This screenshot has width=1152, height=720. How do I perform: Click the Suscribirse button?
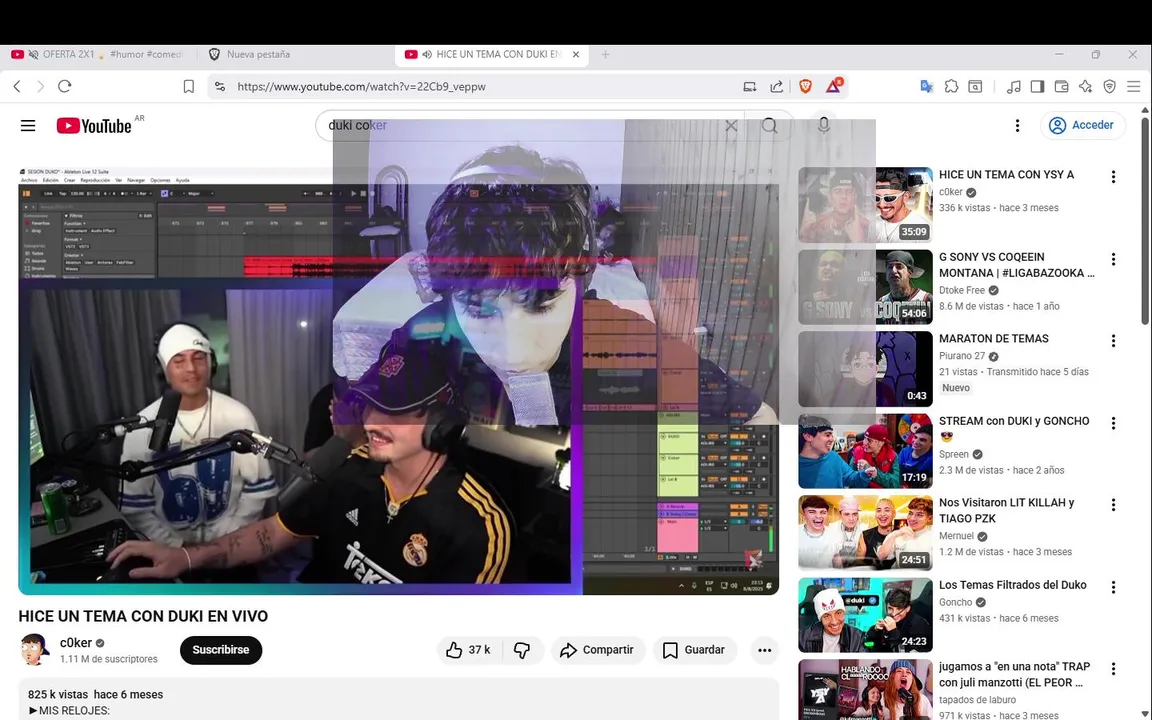click(x=221, y=650)
